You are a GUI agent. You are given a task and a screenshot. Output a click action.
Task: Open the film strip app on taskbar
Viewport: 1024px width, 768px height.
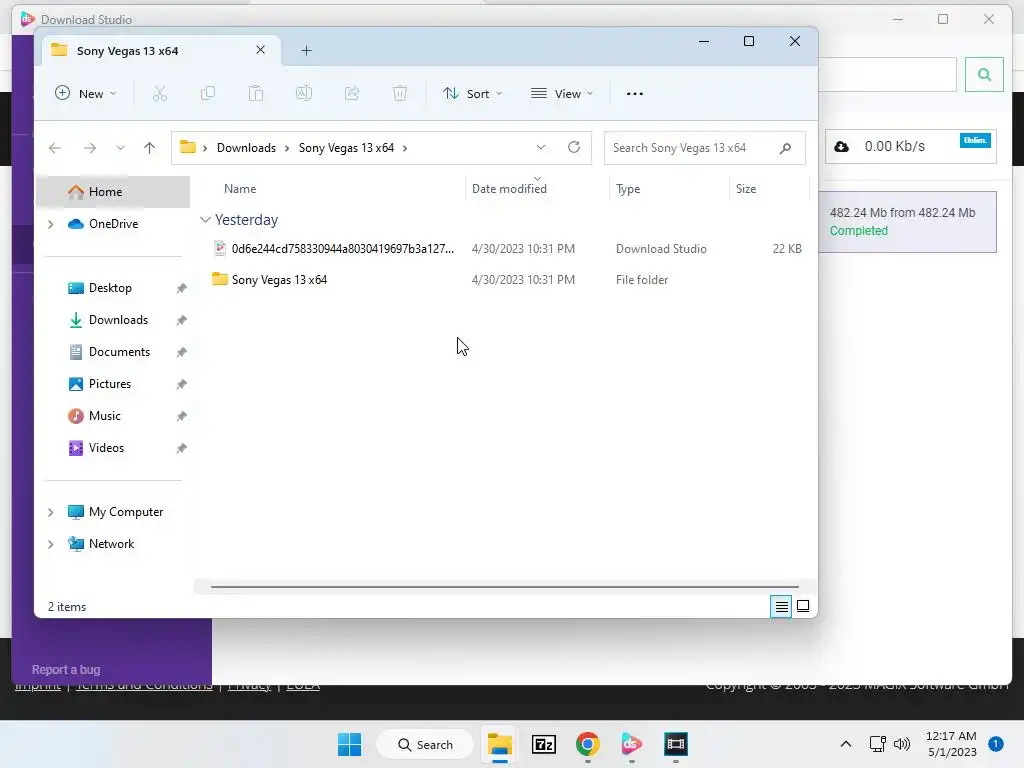[676, 744]
